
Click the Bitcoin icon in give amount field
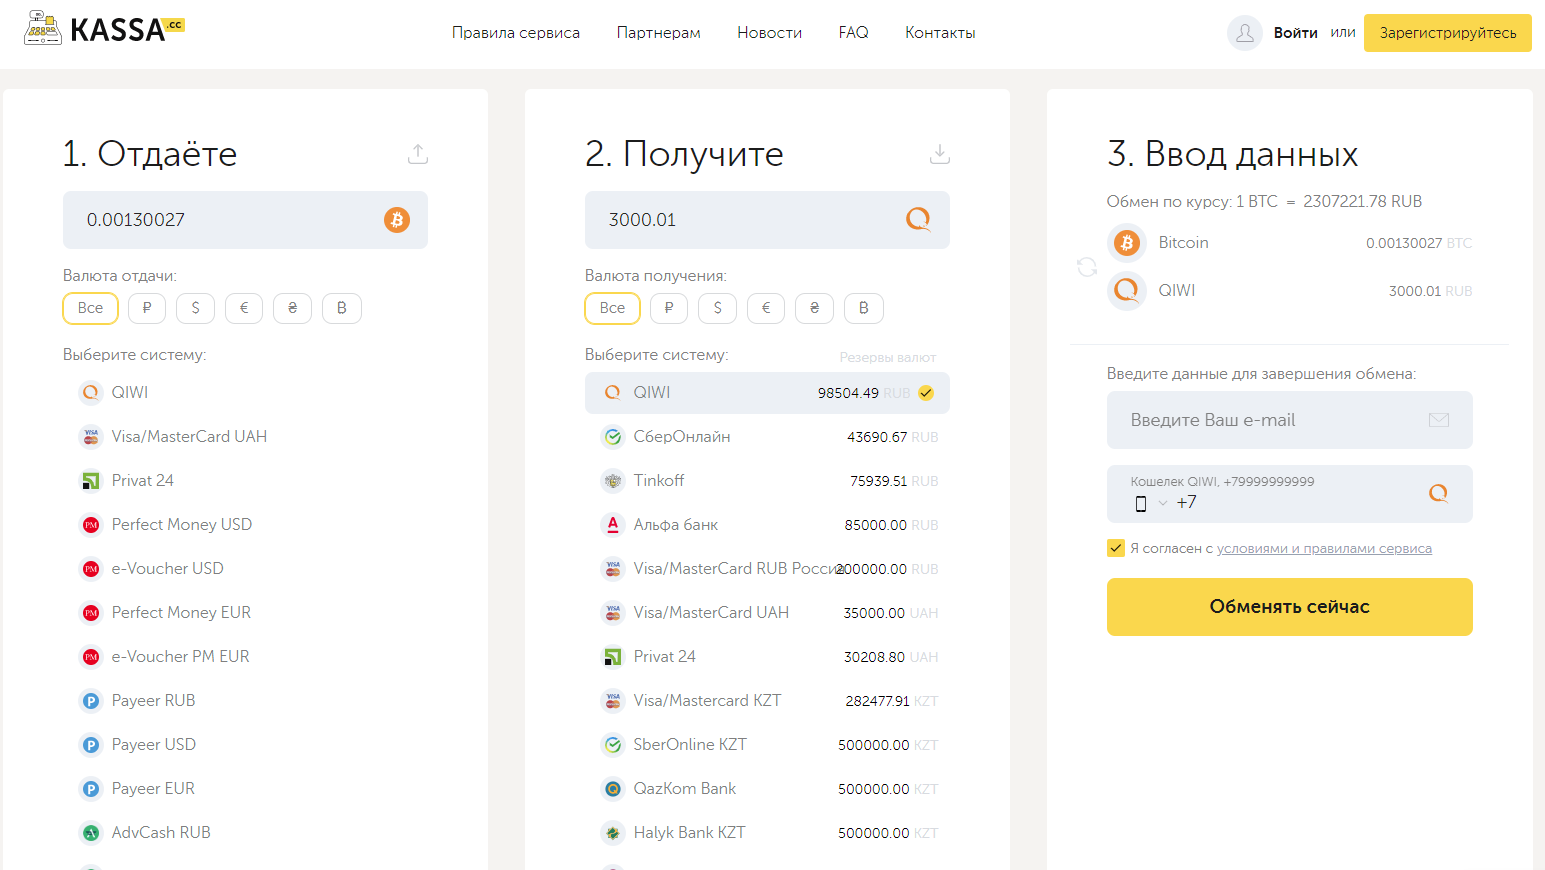click(x=397, y=220)
